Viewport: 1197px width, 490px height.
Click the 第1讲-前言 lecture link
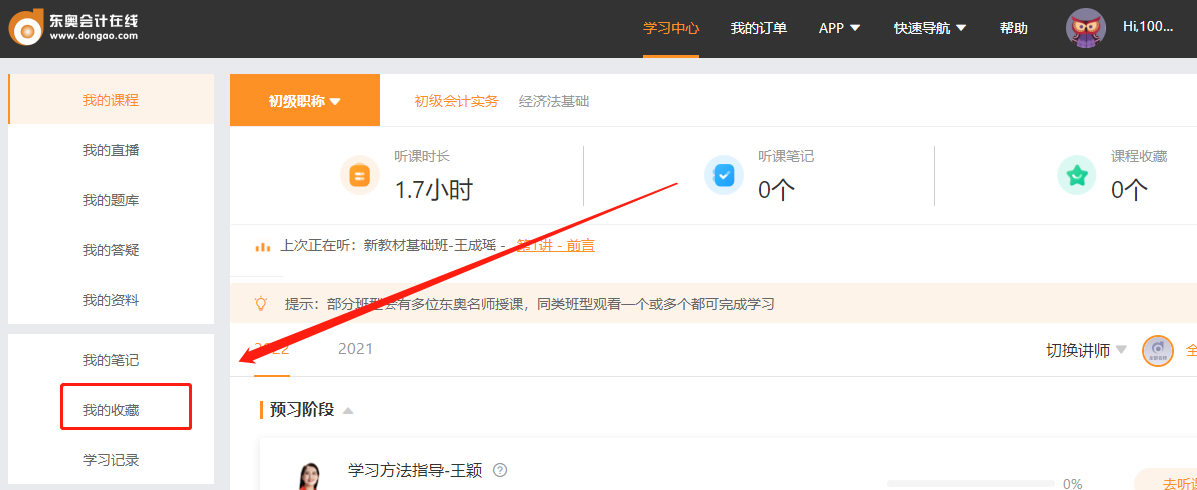(x=556, y=245)
